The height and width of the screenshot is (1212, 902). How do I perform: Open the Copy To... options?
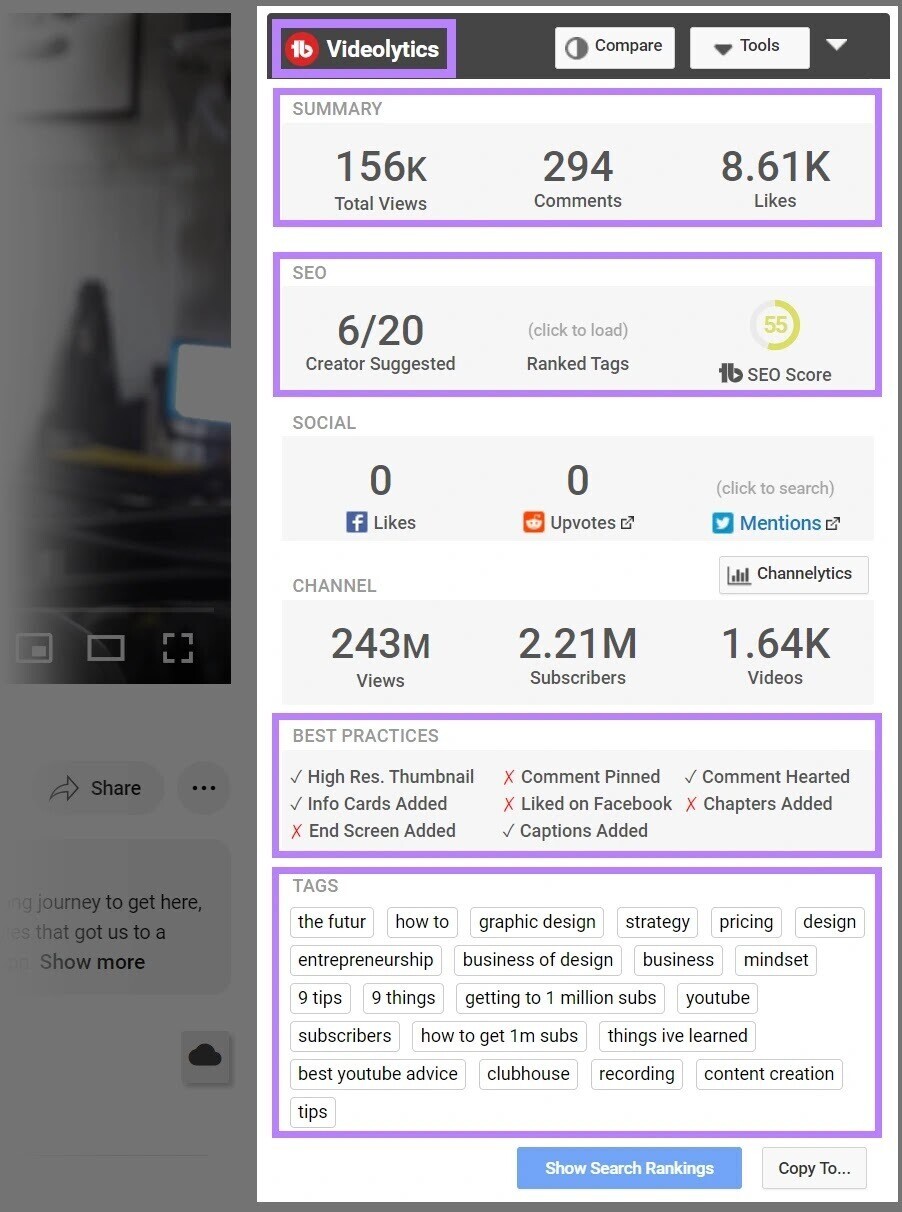814,1168
